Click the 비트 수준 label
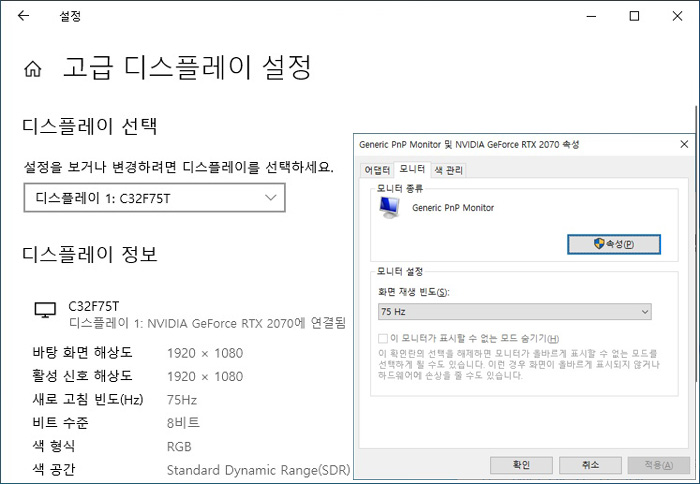The height and width of the screenshot is (484, 700). pos(60,422)
